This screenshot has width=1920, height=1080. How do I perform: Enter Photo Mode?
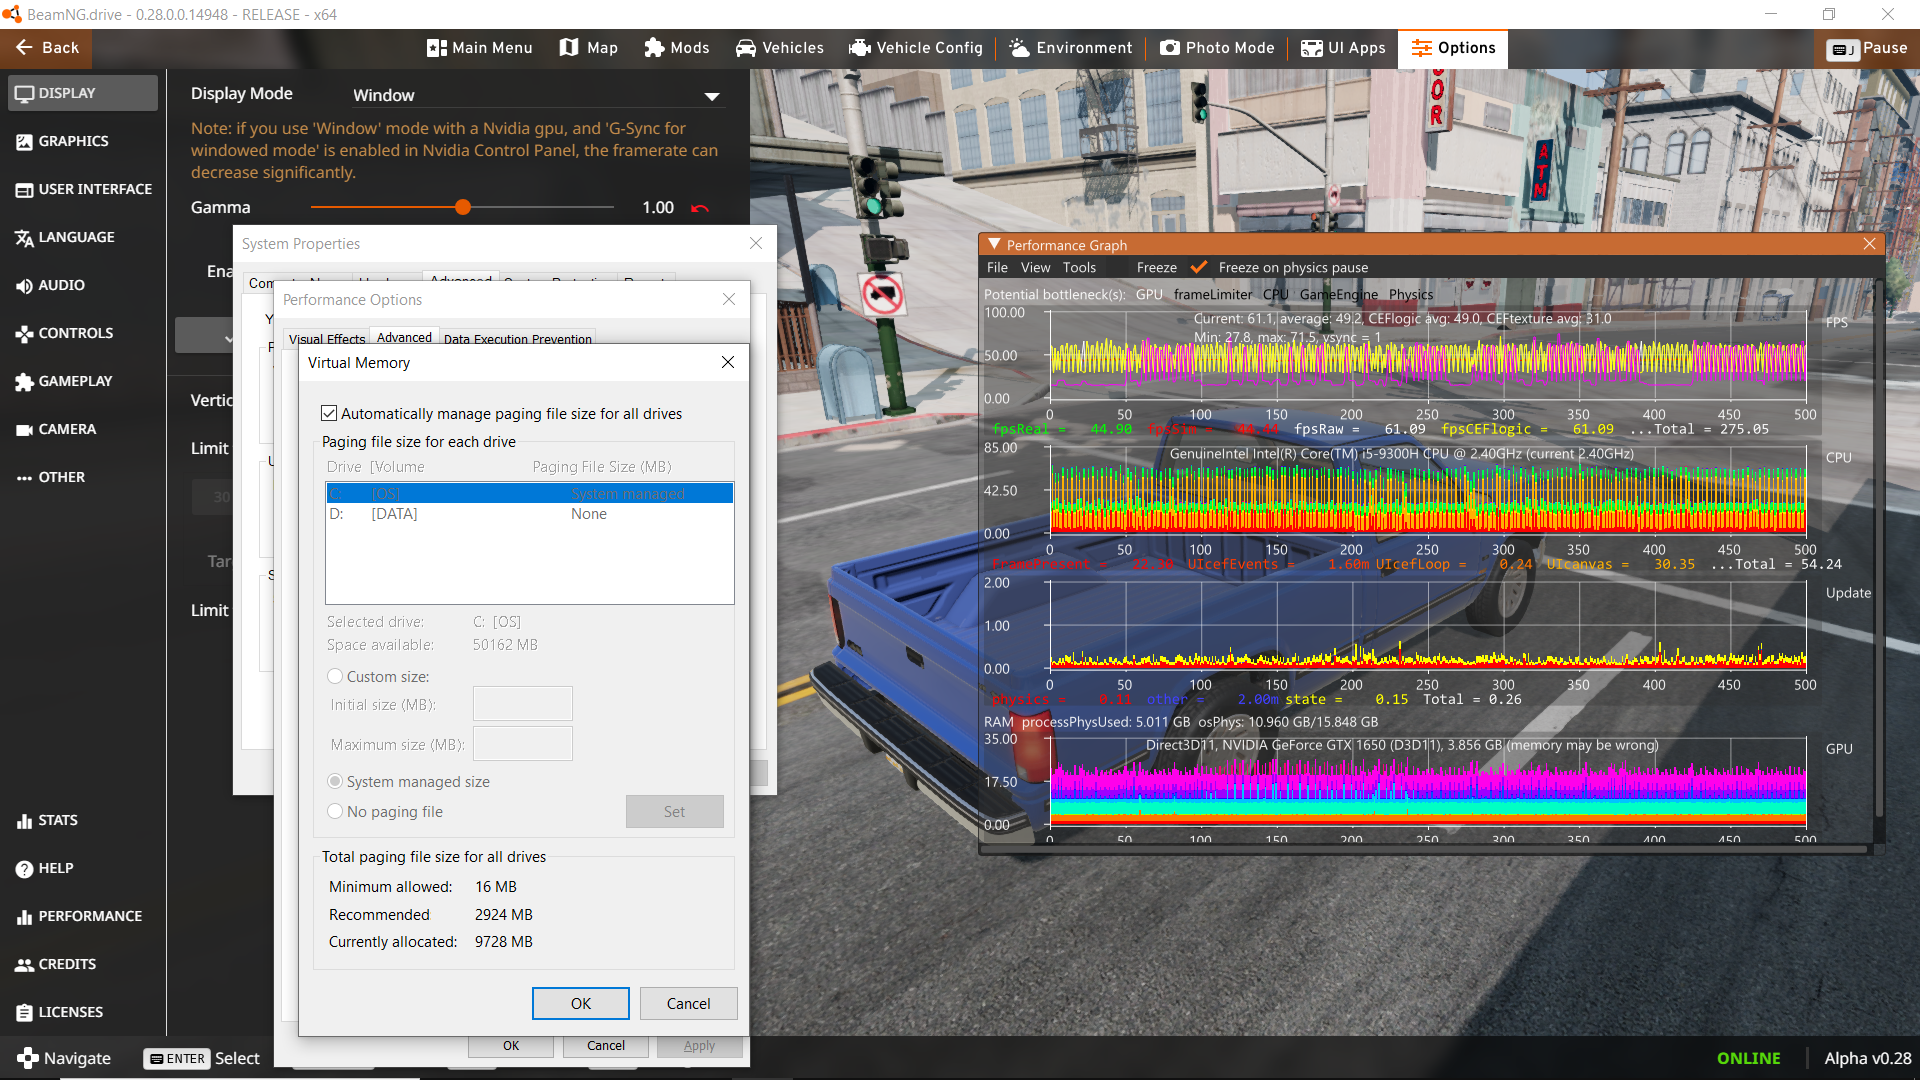click(1218, 48)
